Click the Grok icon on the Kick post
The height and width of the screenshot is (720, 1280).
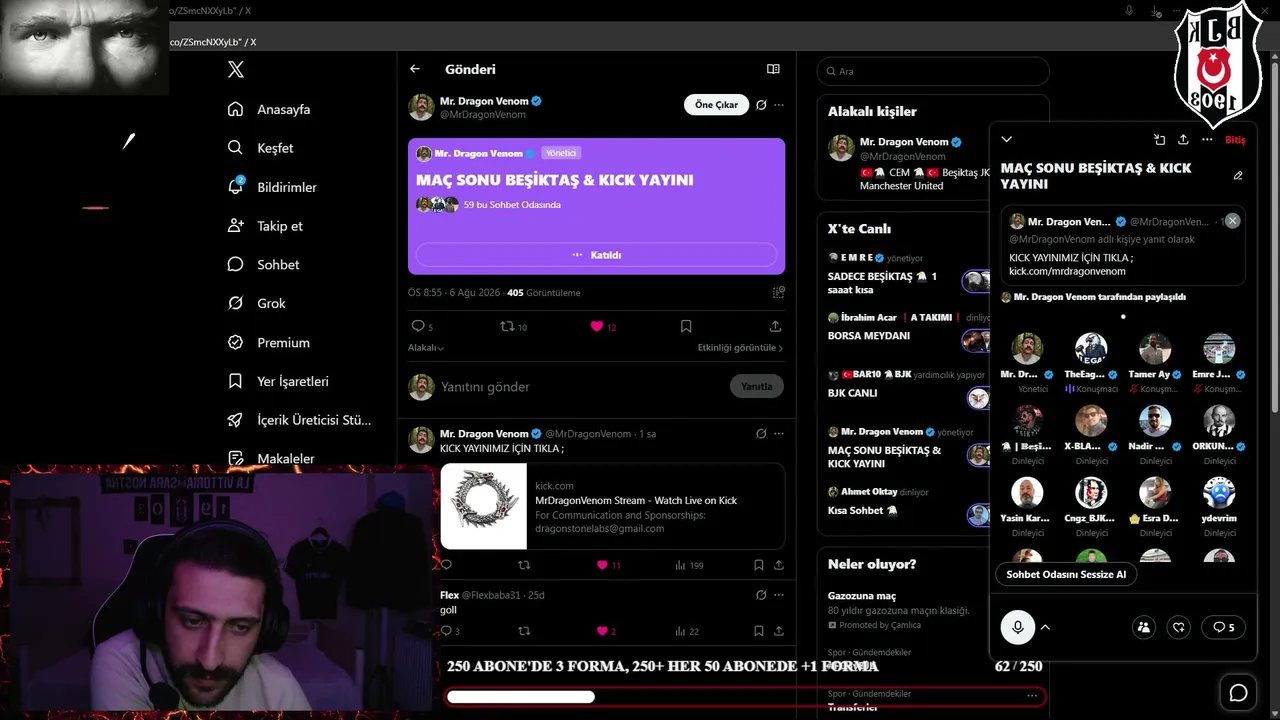[x=761, y=434]
